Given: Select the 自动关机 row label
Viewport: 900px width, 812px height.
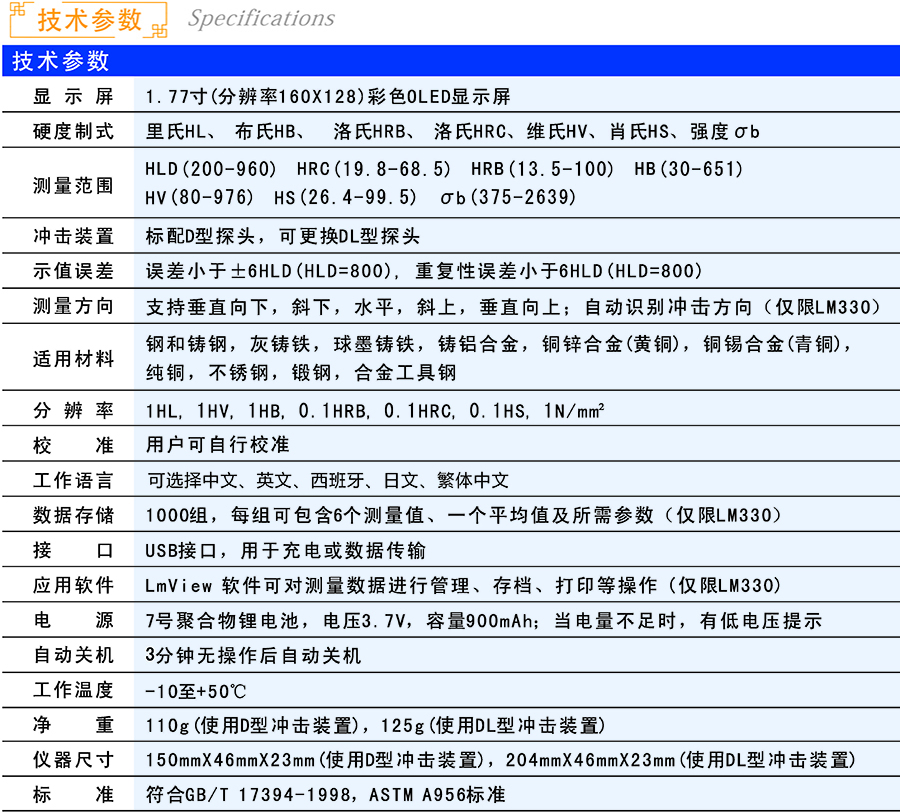Looking at the screenshot, I should point(73,655).
